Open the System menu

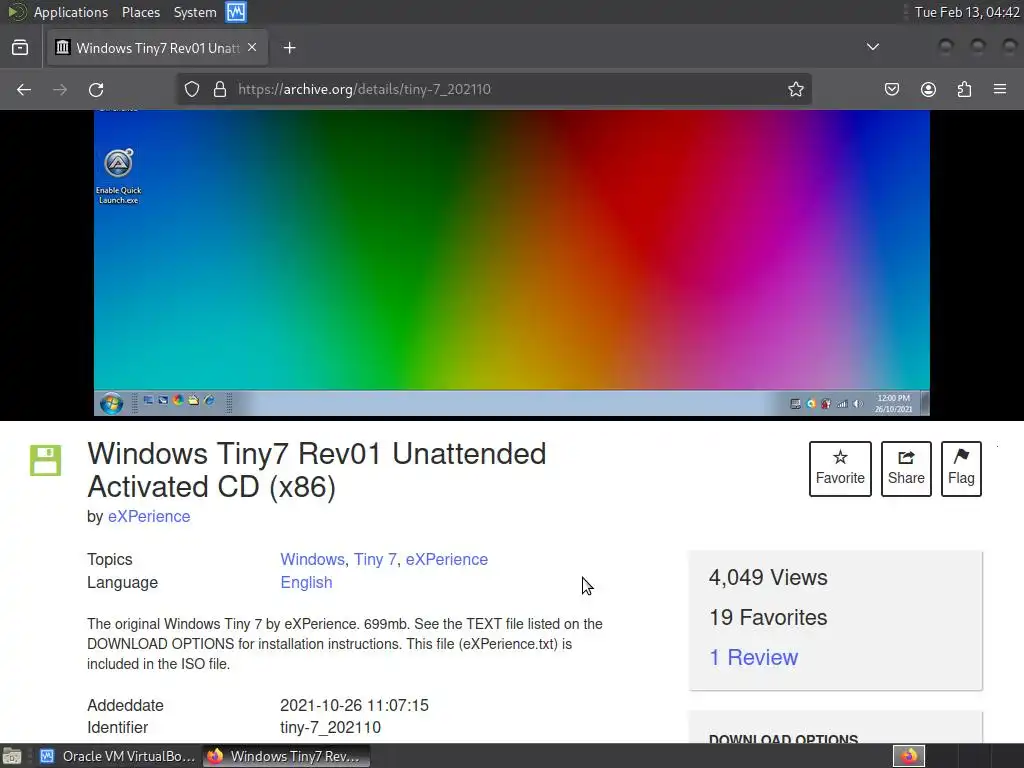tap(195, 12)
